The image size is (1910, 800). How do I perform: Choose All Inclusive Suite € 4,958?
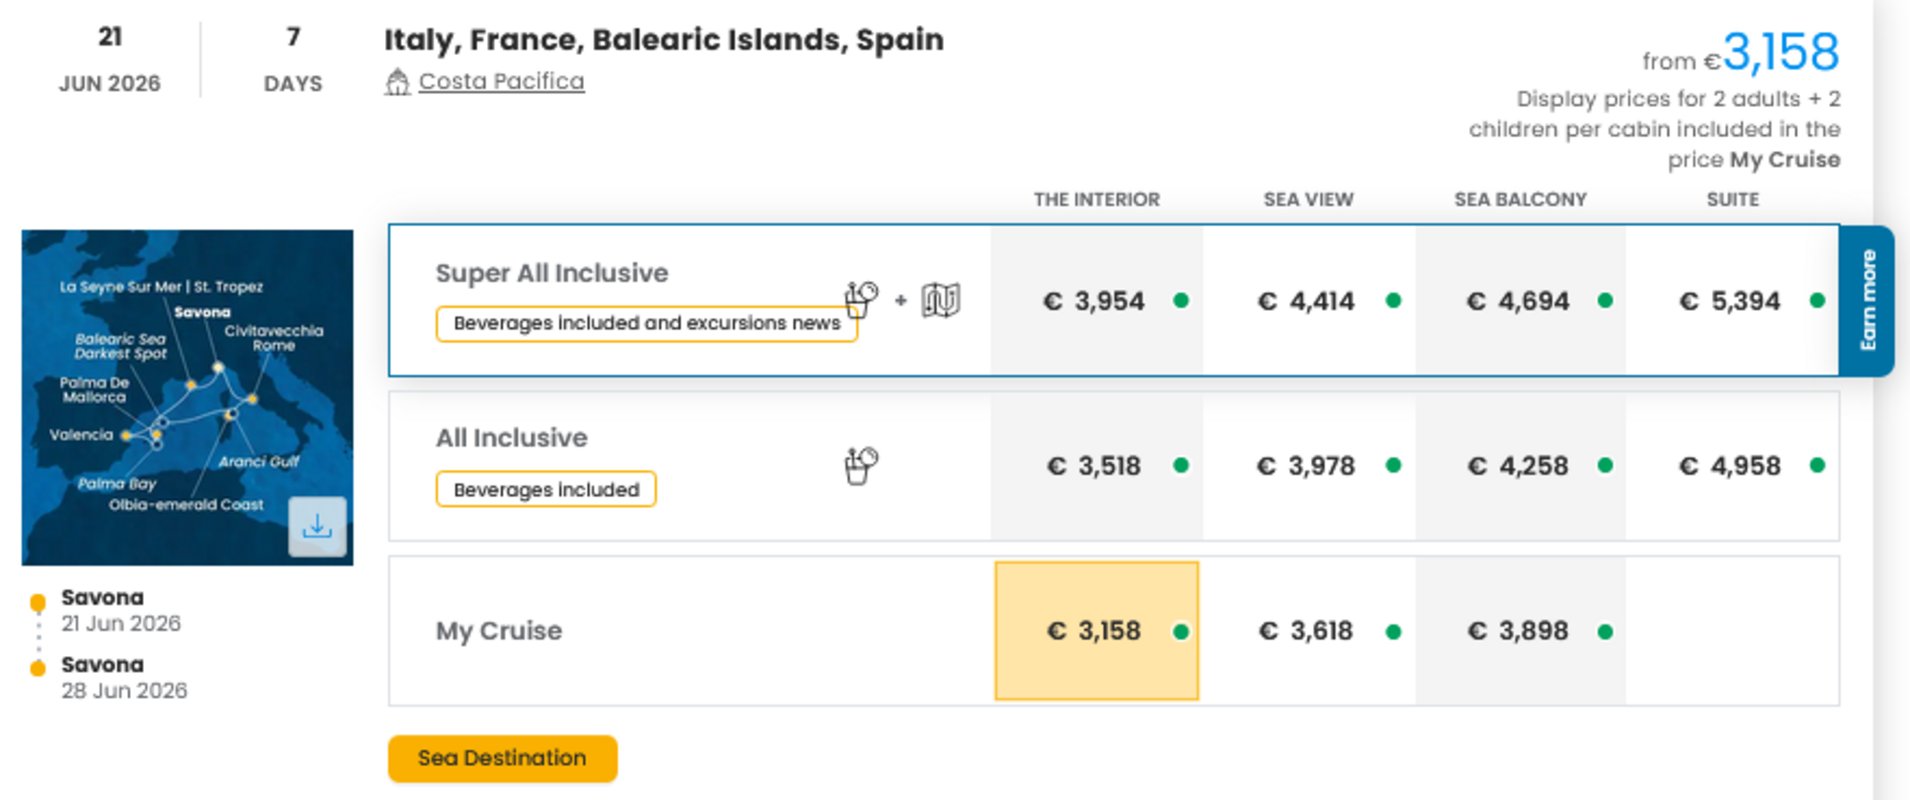(1731, 466)
